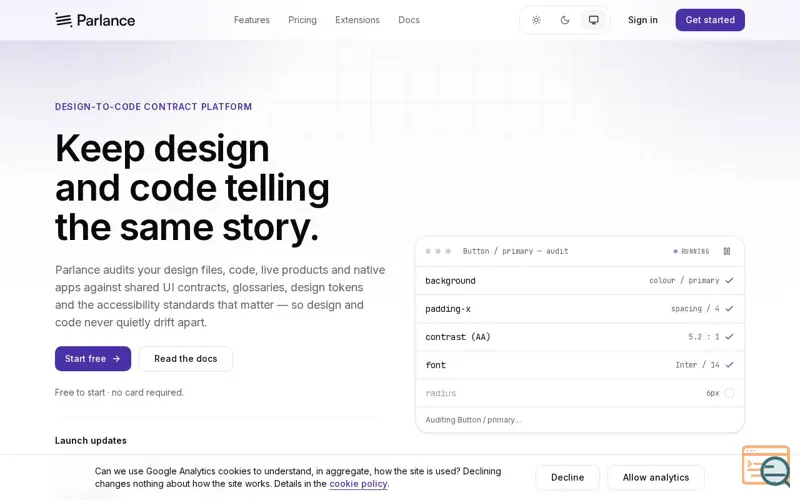Open the Pricing nav item
800x500 pixels.
pos(302,20)
